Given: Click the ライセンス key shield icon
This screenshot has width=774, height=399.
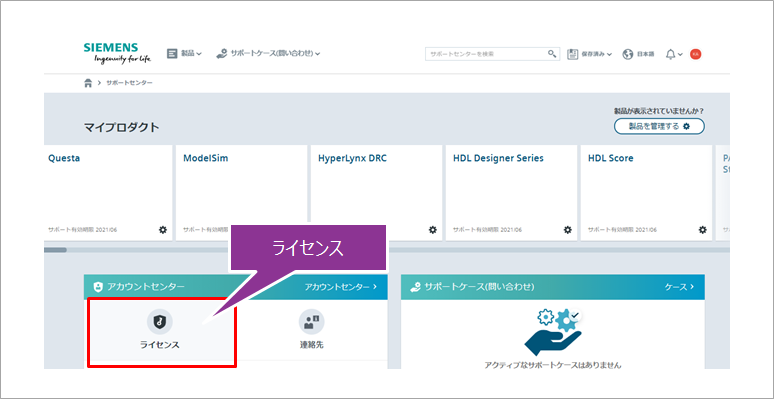Looking at the screenshot, I should pos(159,322).
